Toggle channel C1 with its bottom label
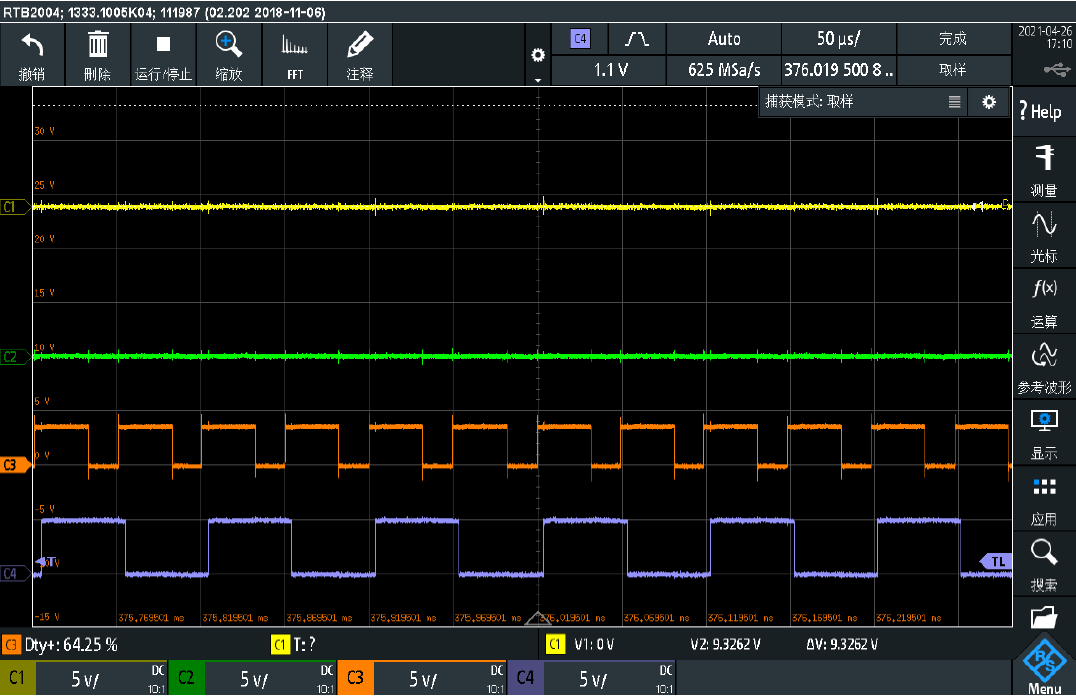The image size is (1076, 697). coord(17,678)
